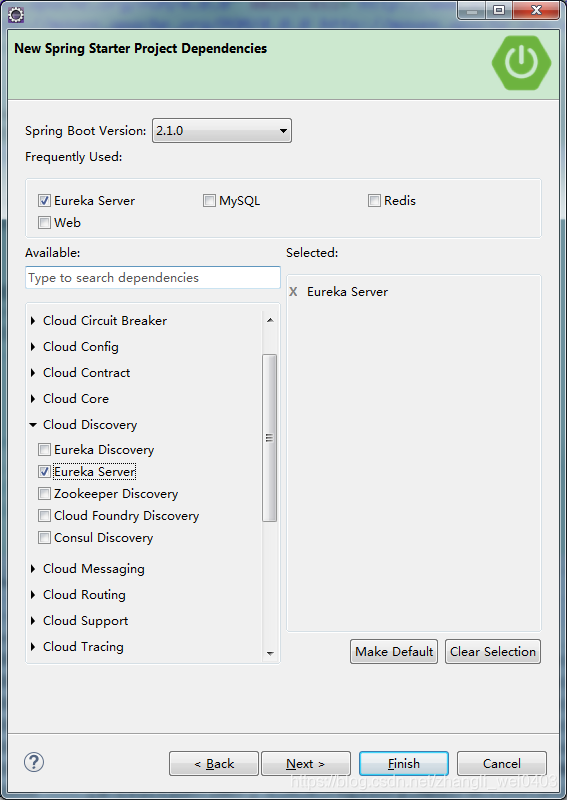Cancel the dependencies dialog

(502, 763)
